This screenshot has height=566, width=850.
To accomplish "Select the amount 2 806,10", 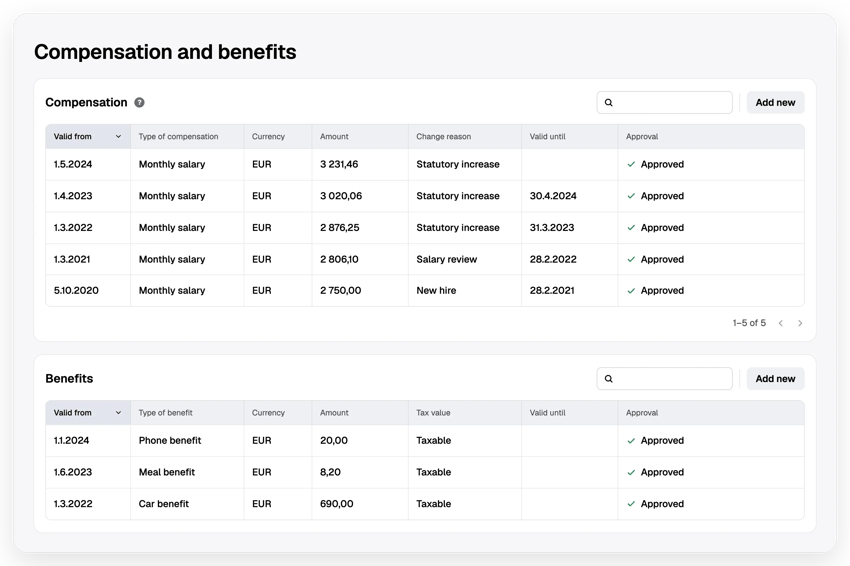I will point(339,259).
